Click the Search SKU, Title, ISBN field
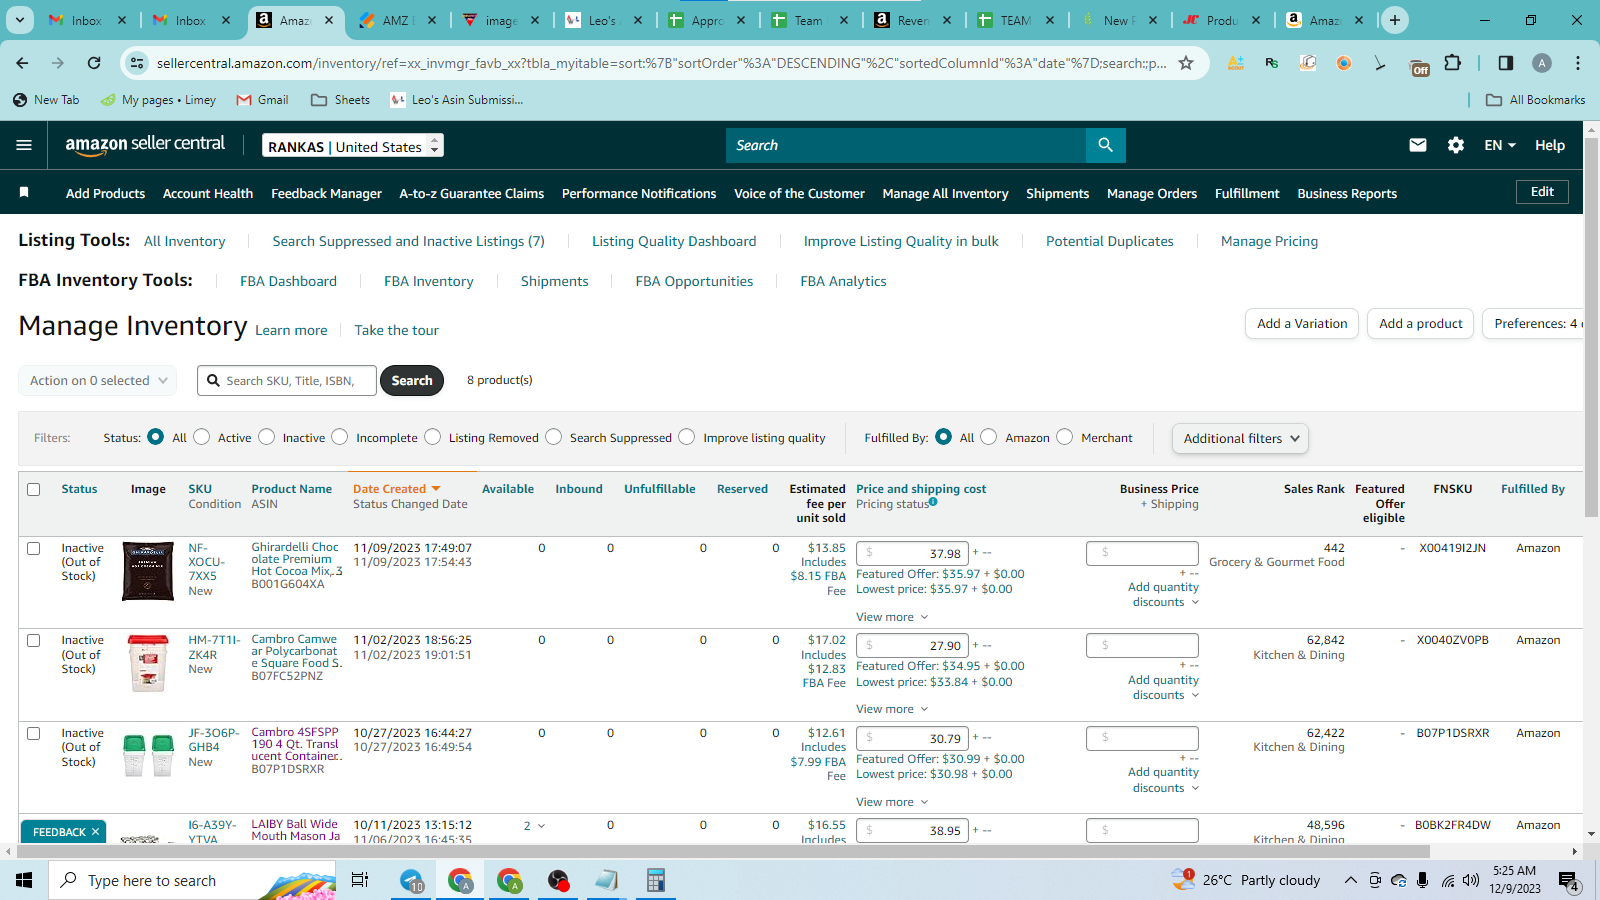1600x900 pixels. 287,381
